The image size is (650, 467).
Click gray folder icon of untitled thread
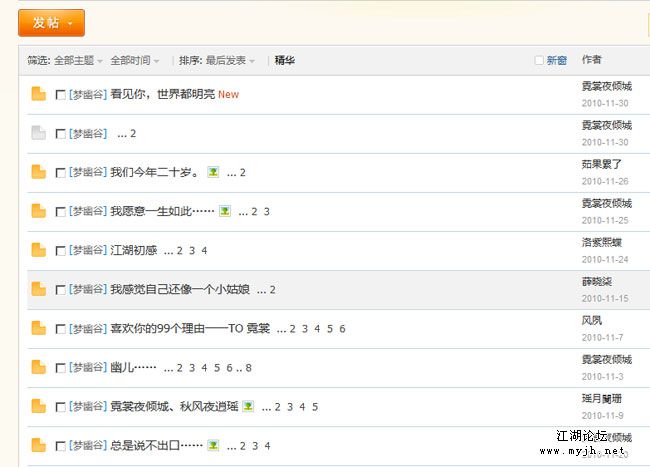point(39,133)
